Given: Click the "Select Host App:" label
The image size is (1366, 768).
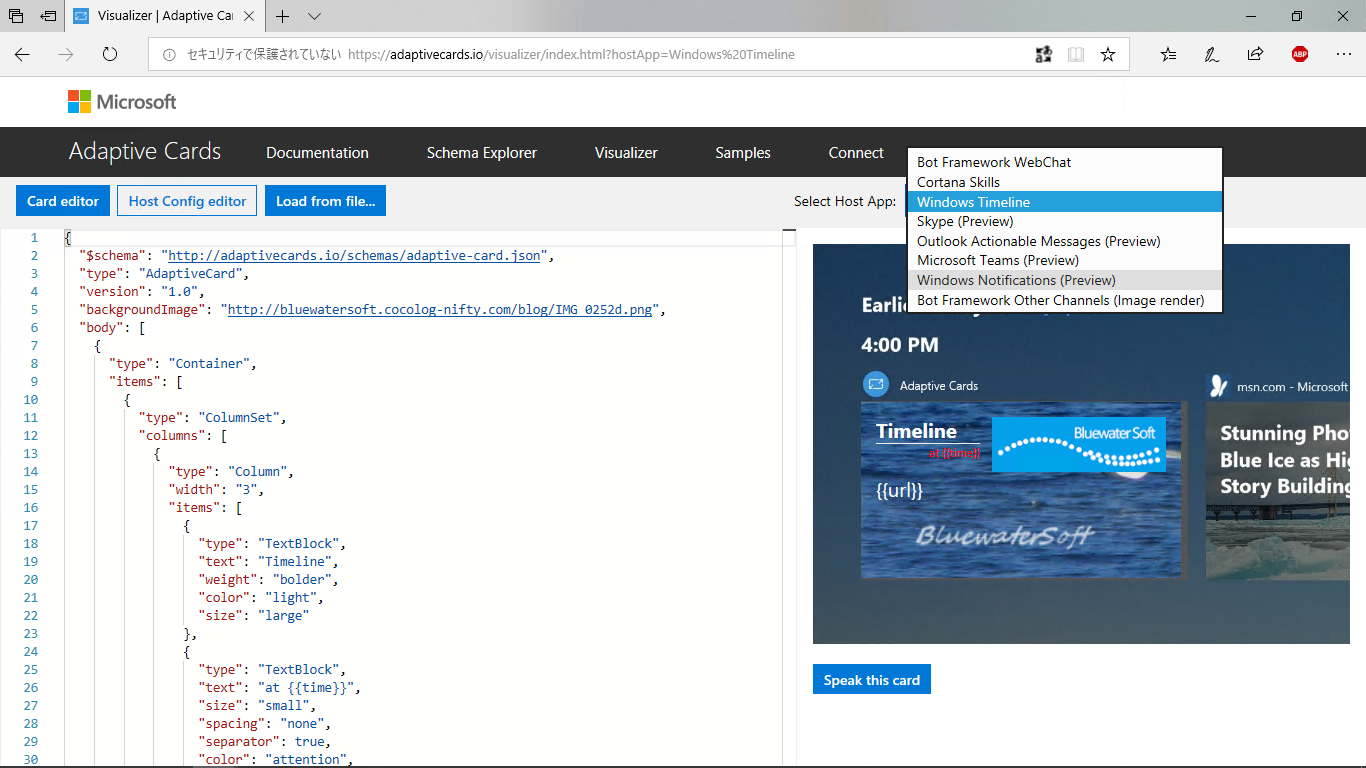Looking at the screenshot, I should (845, 201).
